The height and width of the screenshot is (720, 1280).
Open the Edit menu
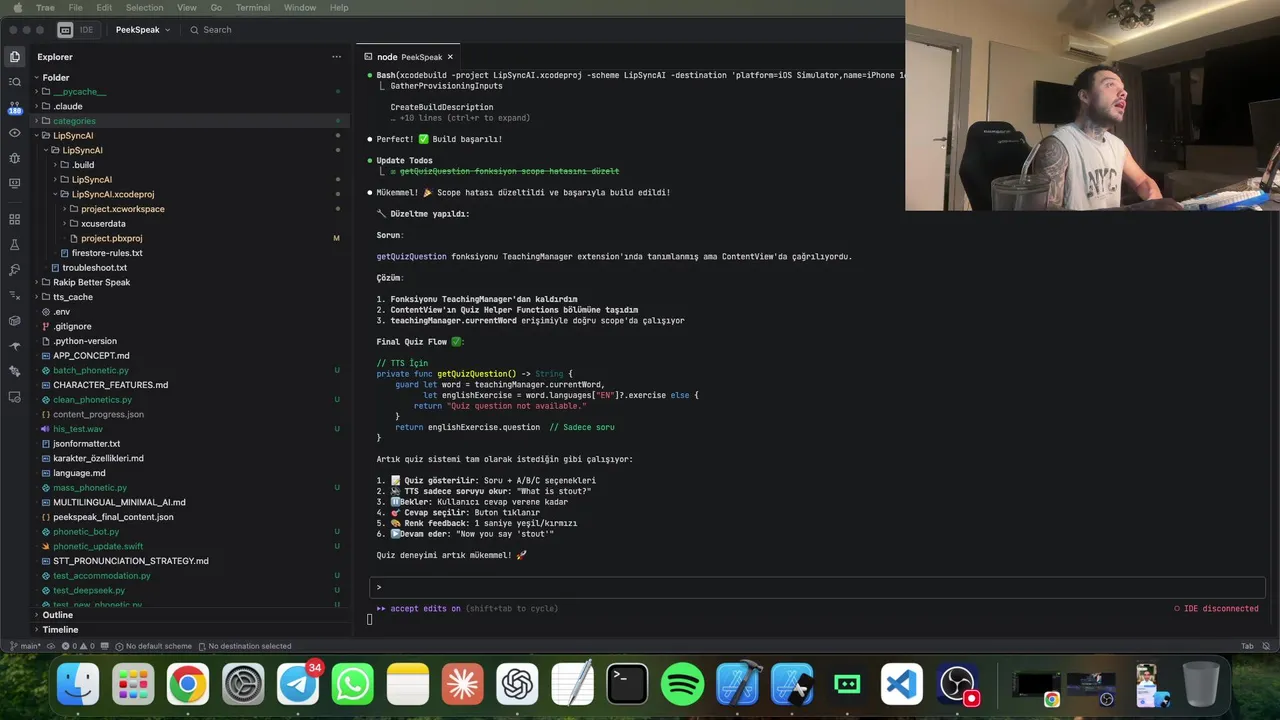click(104, 7)
